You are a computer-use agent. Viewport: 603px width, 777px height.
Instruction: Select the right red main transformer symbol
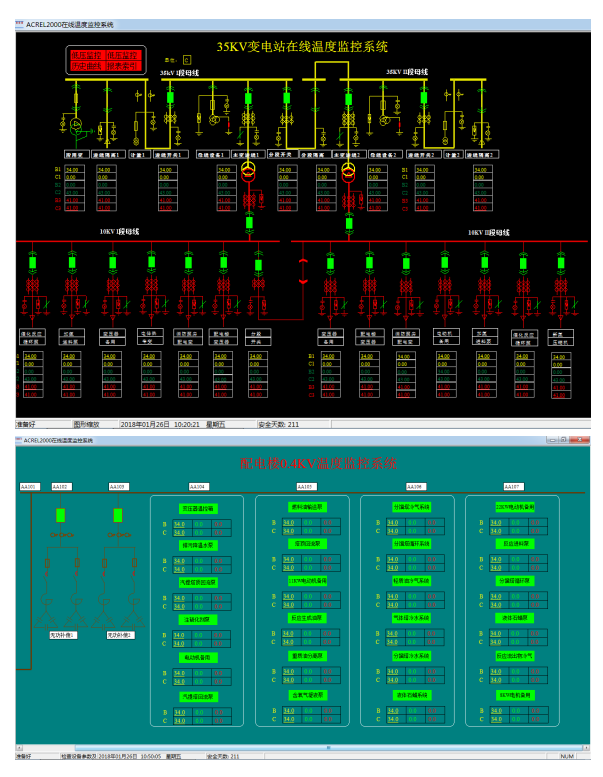348,175
